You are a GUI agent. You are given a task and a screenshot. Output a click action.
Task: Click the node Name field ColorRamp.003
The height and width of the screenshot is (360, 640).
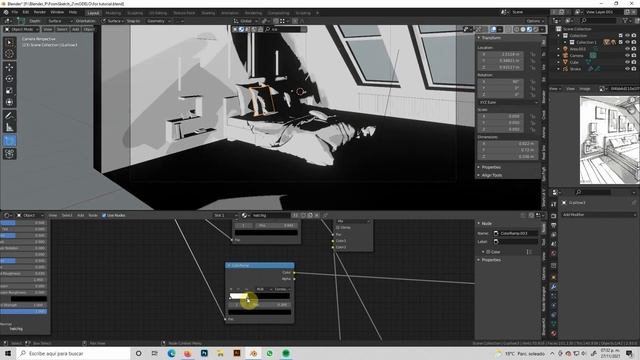point(515,233)
